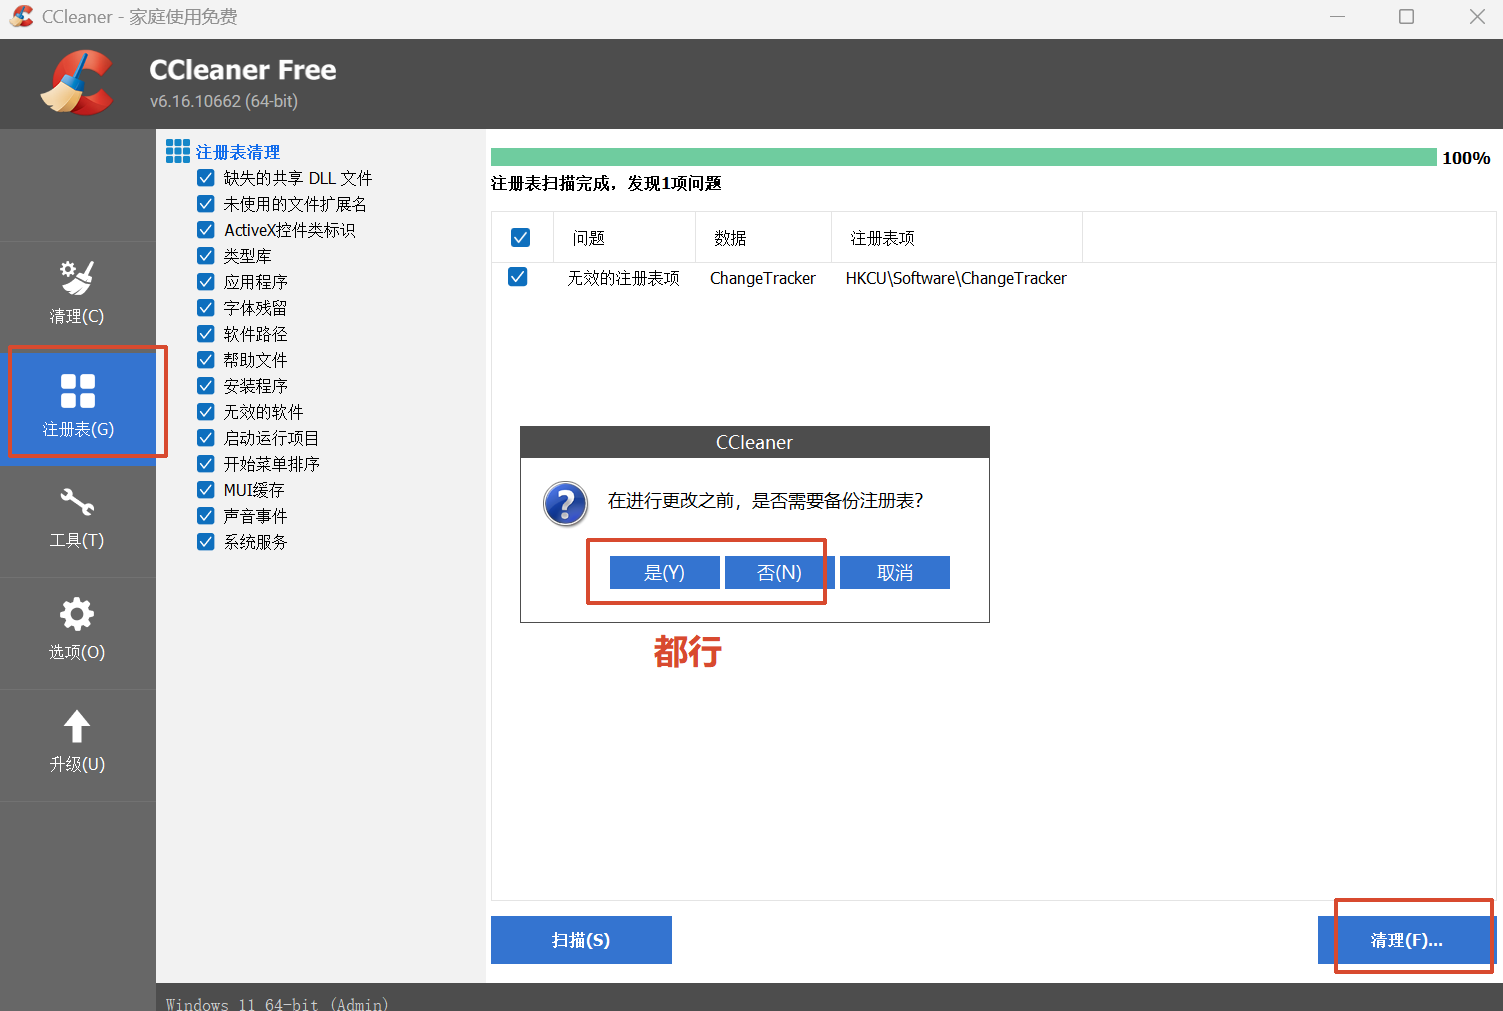Select the 注册表(G) registry section
Image resolution: width=1503 pixels, height=1011 pixels.
click(77, 408)
